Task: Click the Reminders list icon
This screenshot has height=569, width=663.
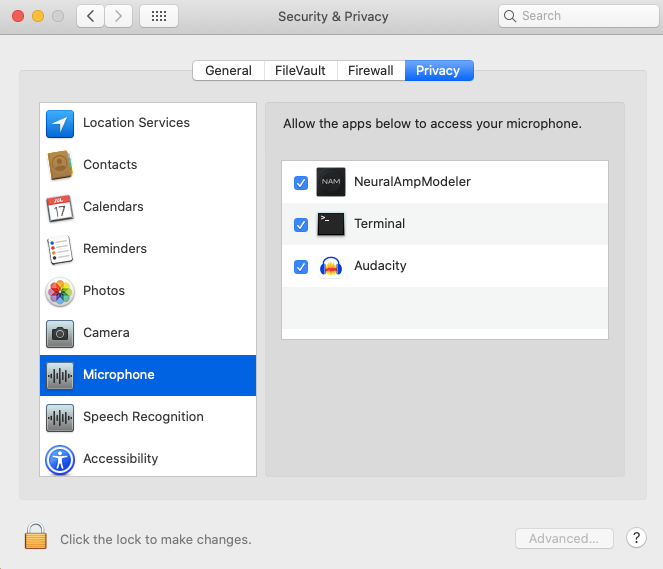Action: point(60,249)
